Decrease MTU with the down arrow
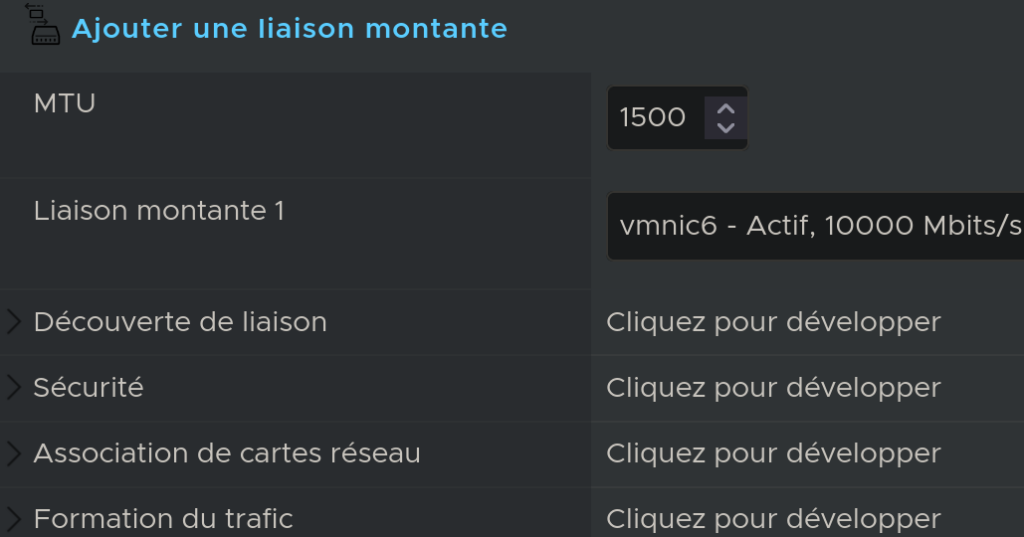 click(x=726, y=128)
